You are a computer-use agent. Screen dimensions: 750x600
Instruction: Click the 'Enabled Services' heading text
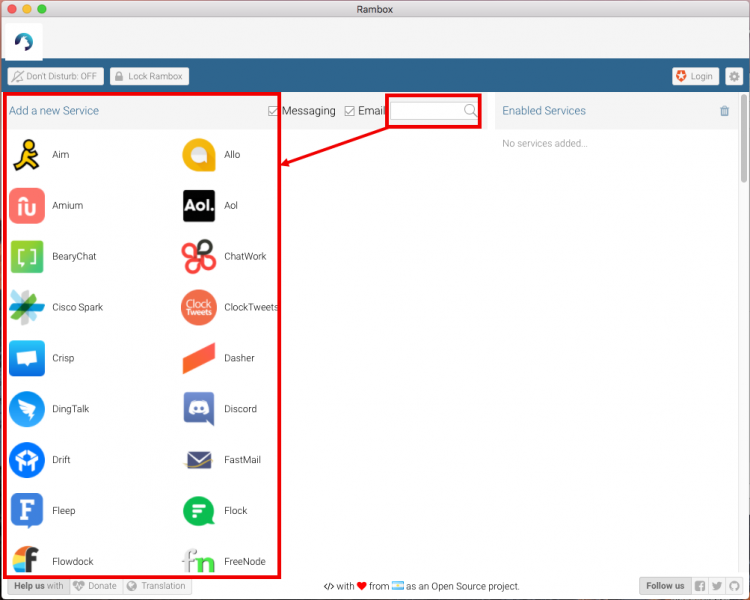(x=544, y=111)
